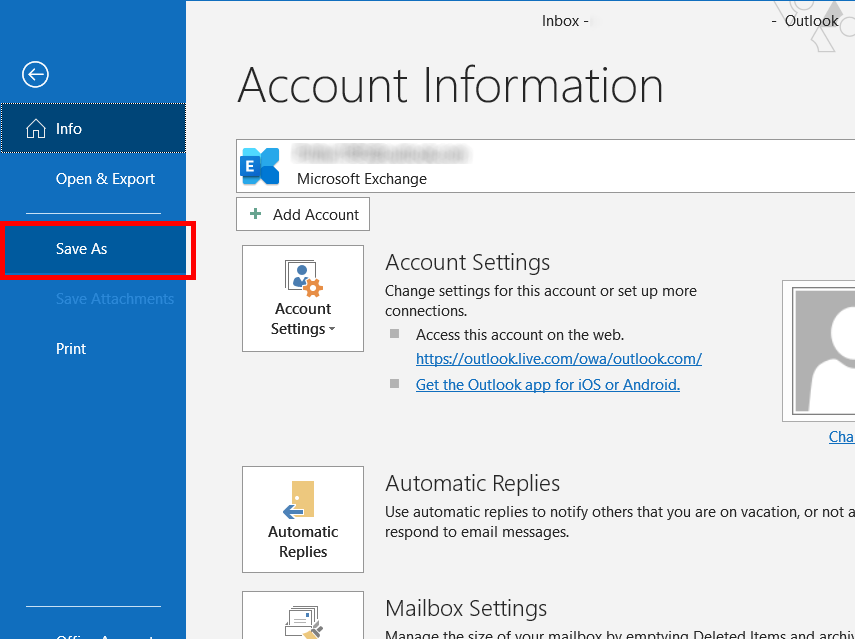Follow the Get the Outlook app link
Screen dimensions: 855x639
click(x=547, y=385)
